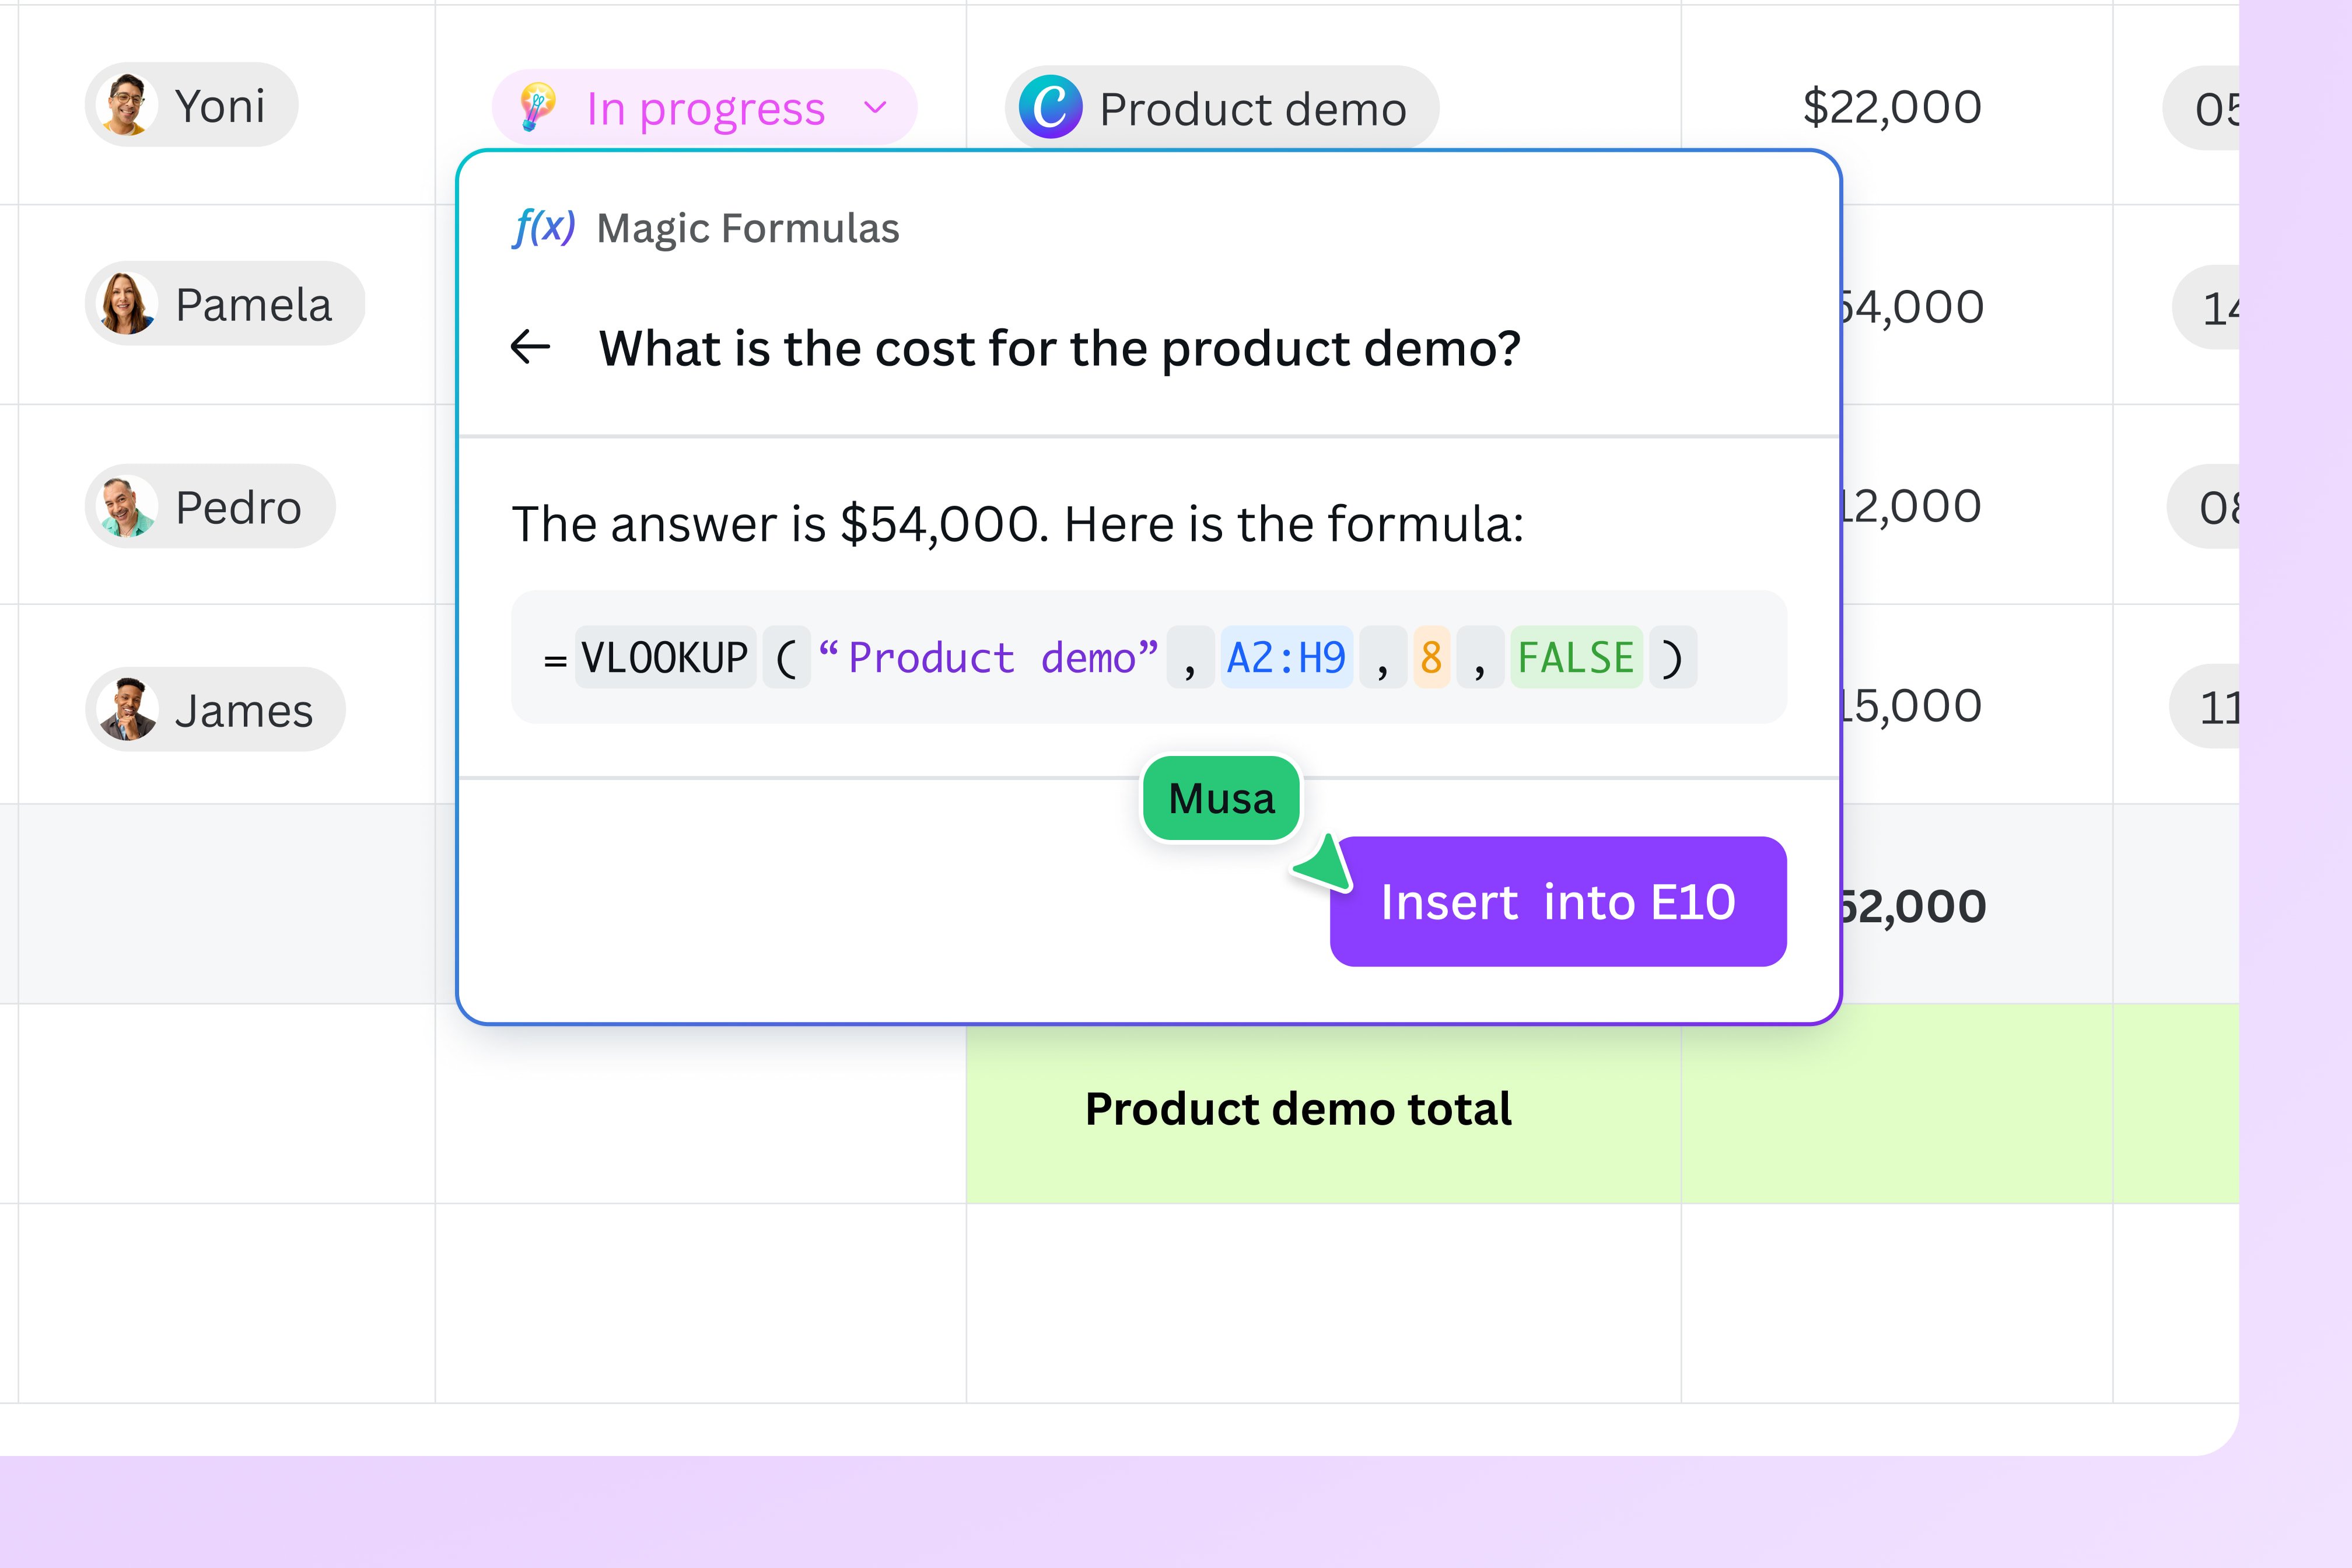Viewport: 2352px width, 1568px height.
Task: Select the A2:H9 range token
Action: pos(1285,656)
